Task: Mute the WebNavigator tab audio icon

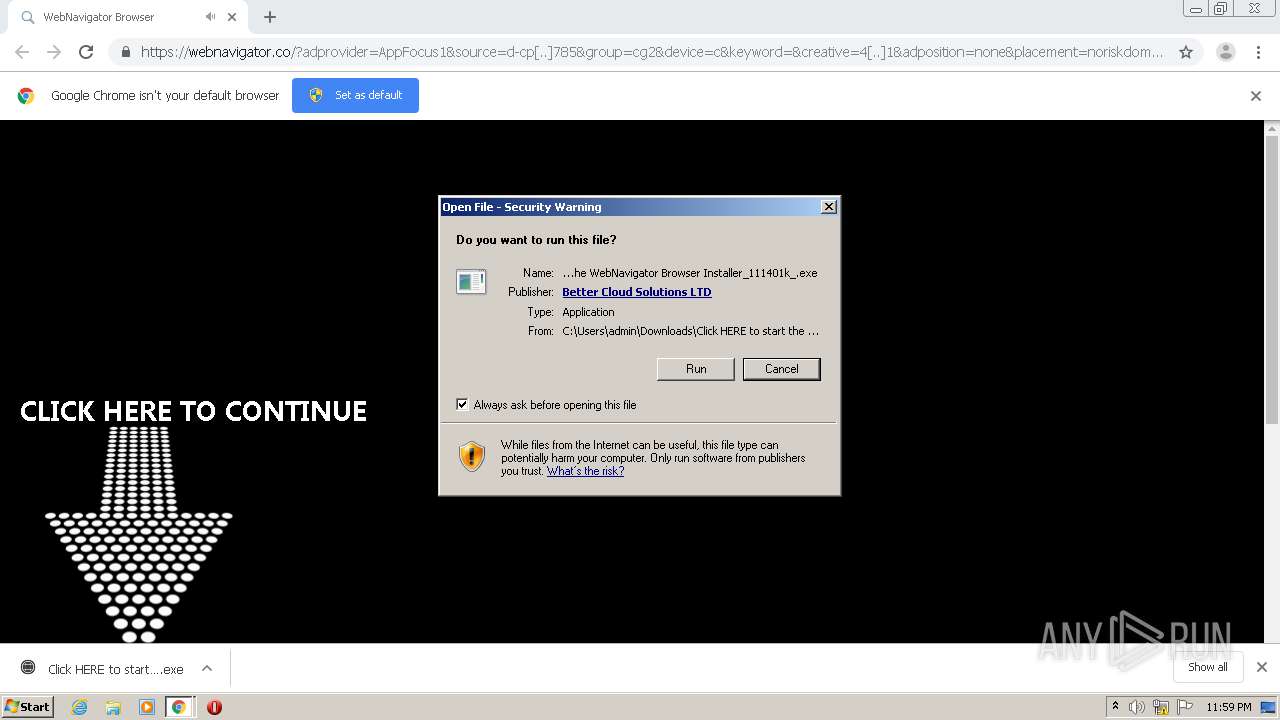Action: pyautogui.click(x=210, y=17)
